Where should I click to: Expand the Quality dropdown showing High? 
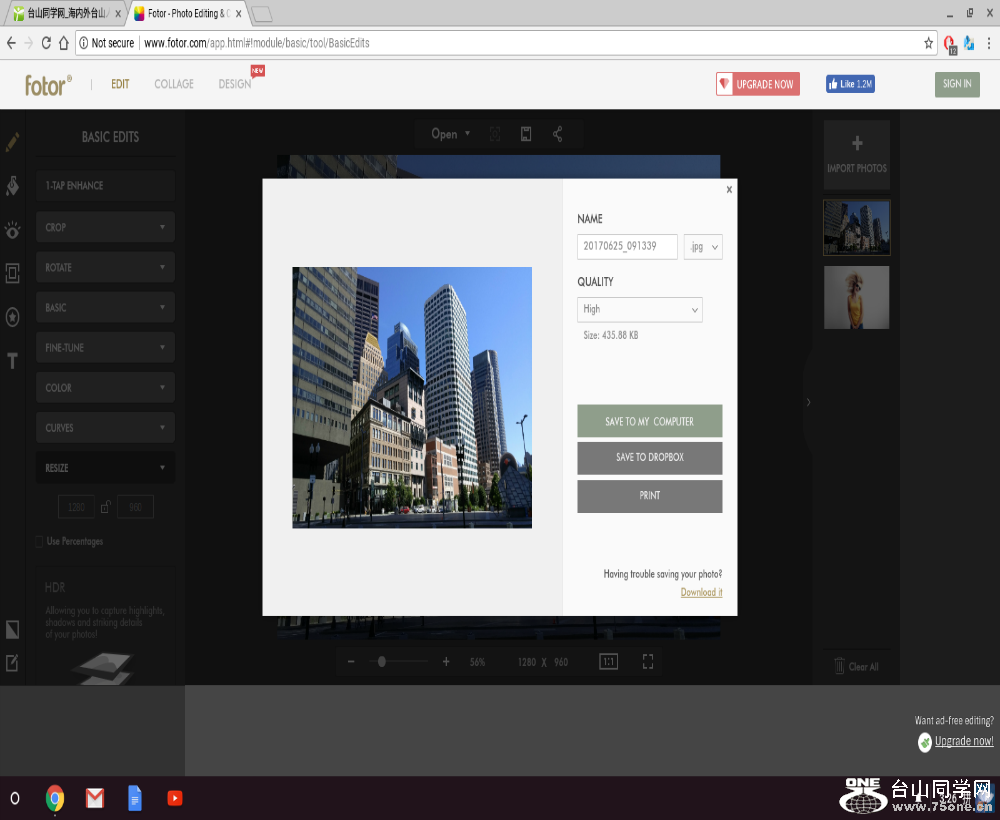(640, 310)
